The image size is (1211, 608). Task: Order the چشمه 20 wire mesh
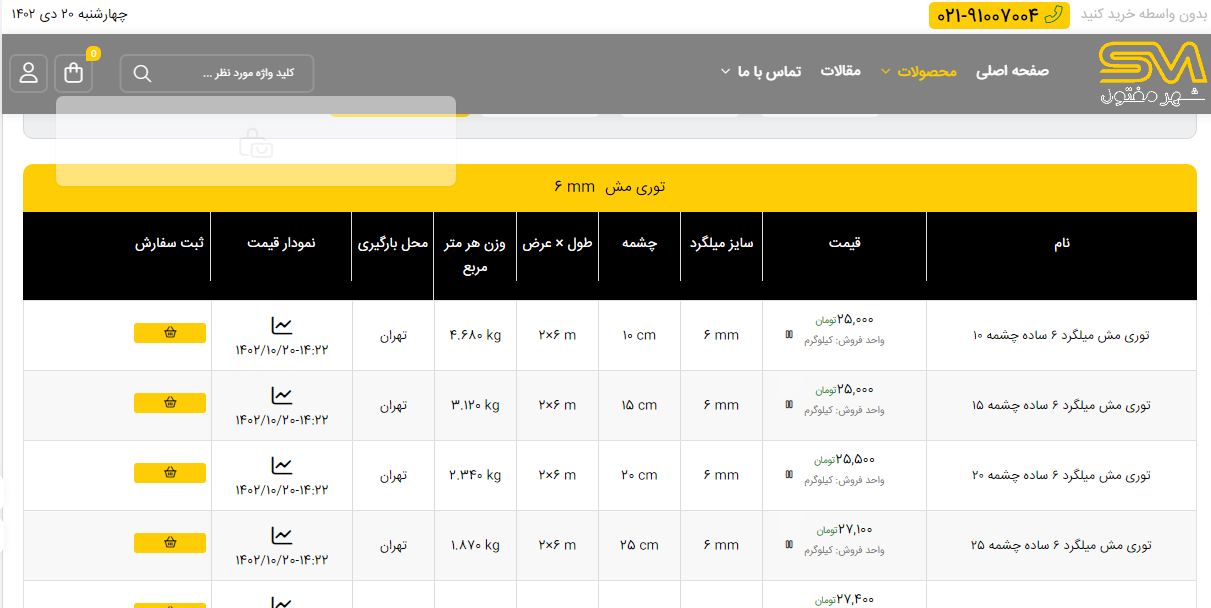point(170,473)
